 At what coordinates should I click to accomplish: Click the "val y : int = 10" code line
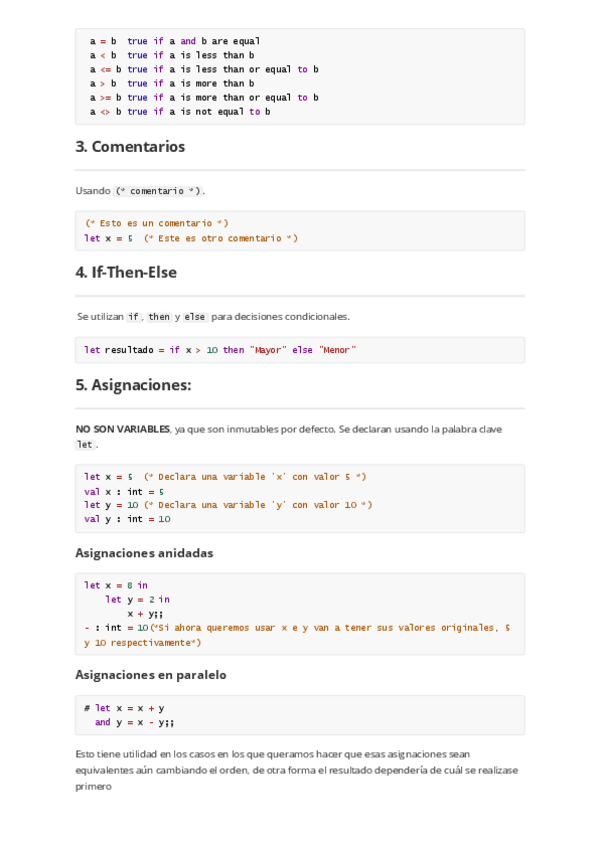pos(127,519)
